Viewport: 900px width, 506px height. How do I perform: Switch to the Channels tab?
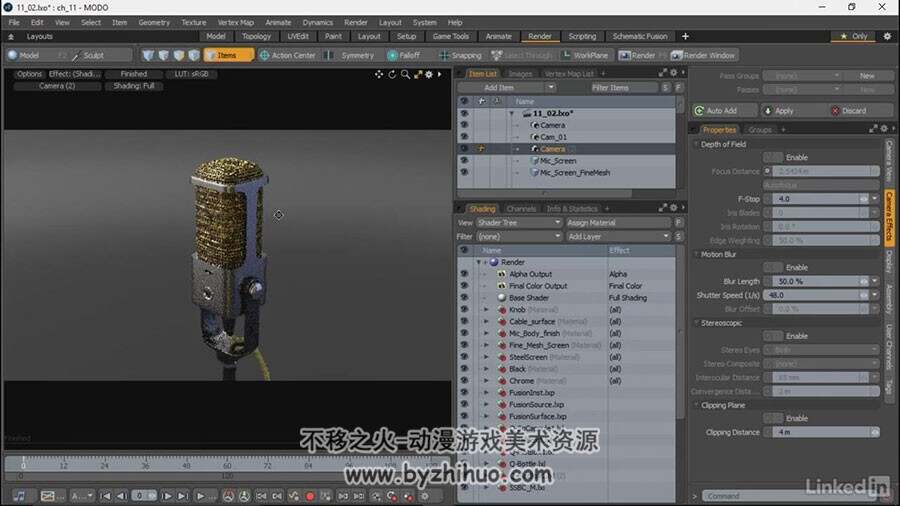(x=521, y=209)
